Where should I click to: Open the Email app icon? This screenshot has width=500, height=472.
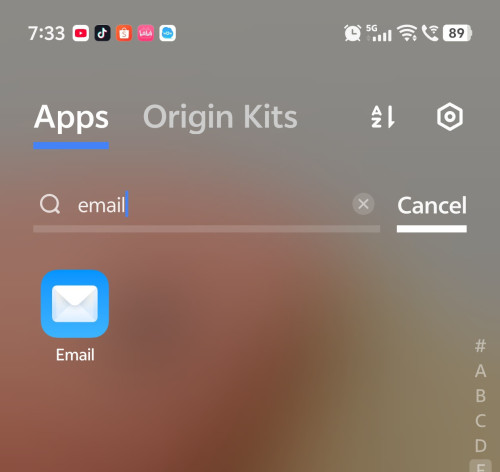tap(75, 304)
